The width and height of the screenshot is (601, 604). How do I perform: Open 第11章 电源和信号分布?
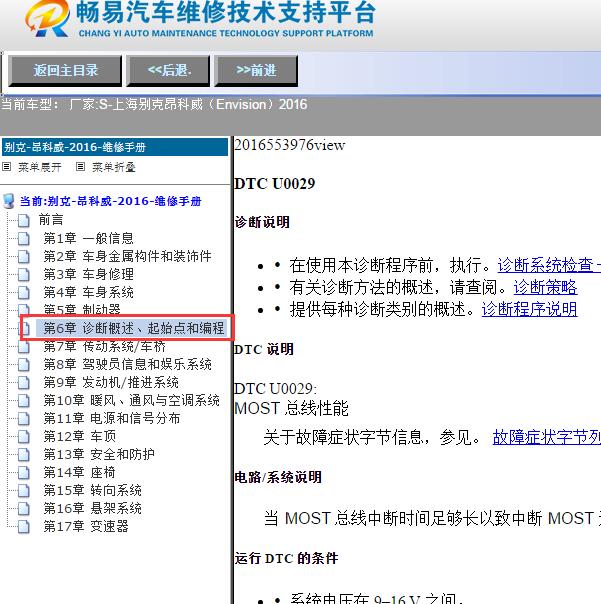coord(112,418)
